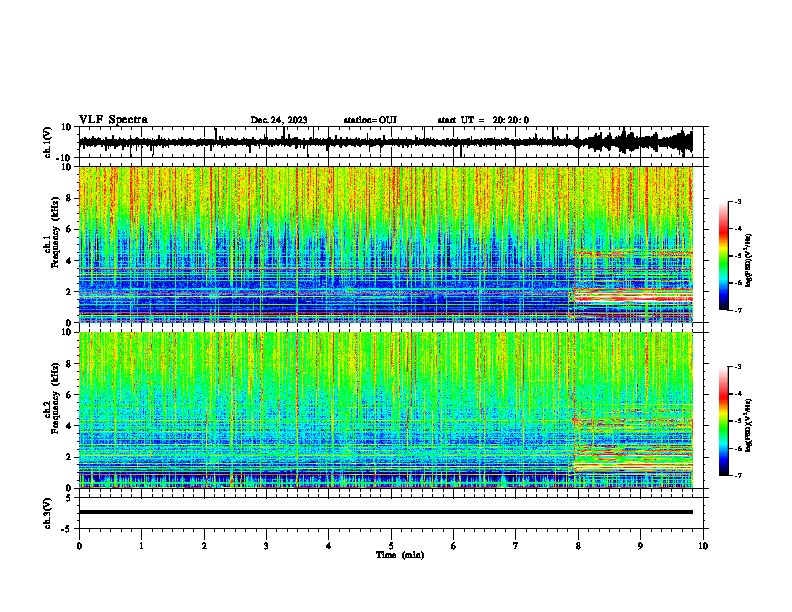Pick the ch.2 spectrogram color scale bar
The height and width of the screenshot is (612, 792).
coord(723,421)
